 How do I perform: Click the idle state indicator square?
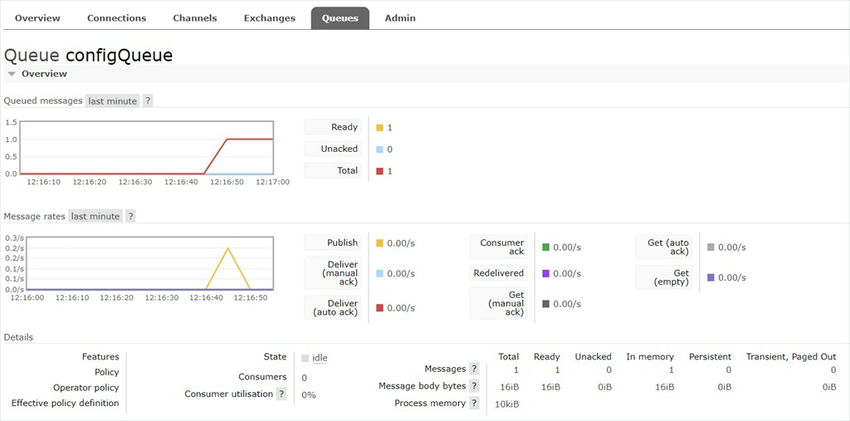[305, 357]
